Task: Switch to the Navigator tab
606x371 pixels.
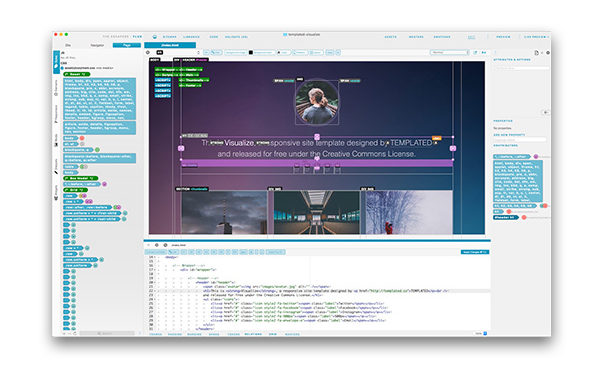Action: [x=97, y=45]
